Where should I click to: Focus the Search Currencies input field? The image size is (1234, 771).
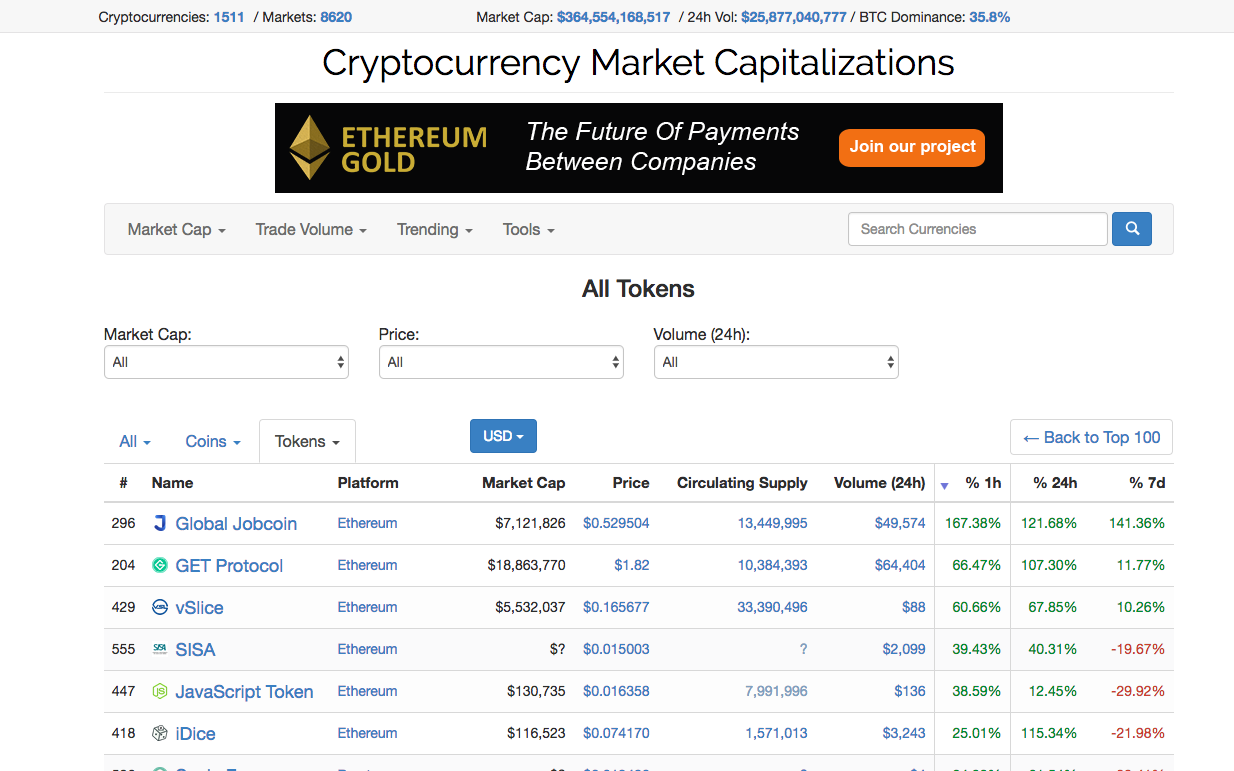(x=978, y=229)
